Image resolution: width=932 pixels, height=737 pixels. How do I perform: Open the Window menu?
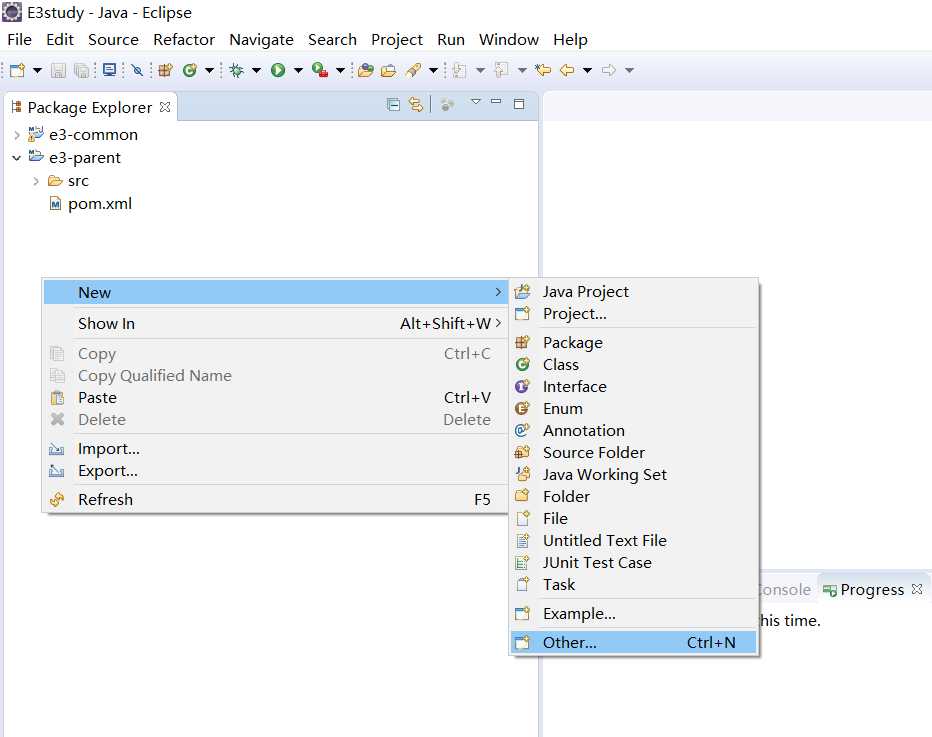(x=509, y=40)
